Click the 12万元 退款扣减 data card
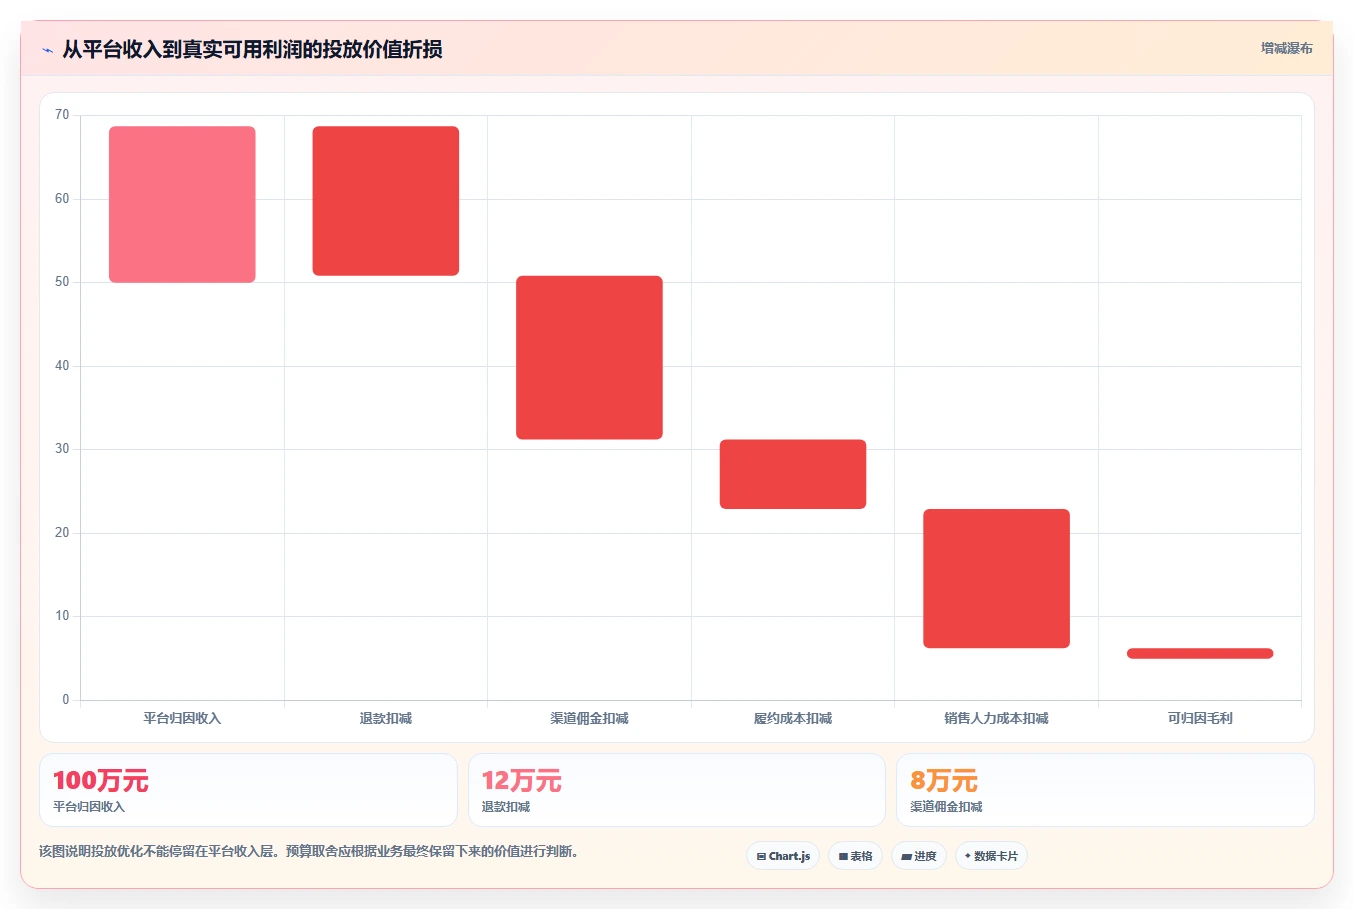 point(677,790)
